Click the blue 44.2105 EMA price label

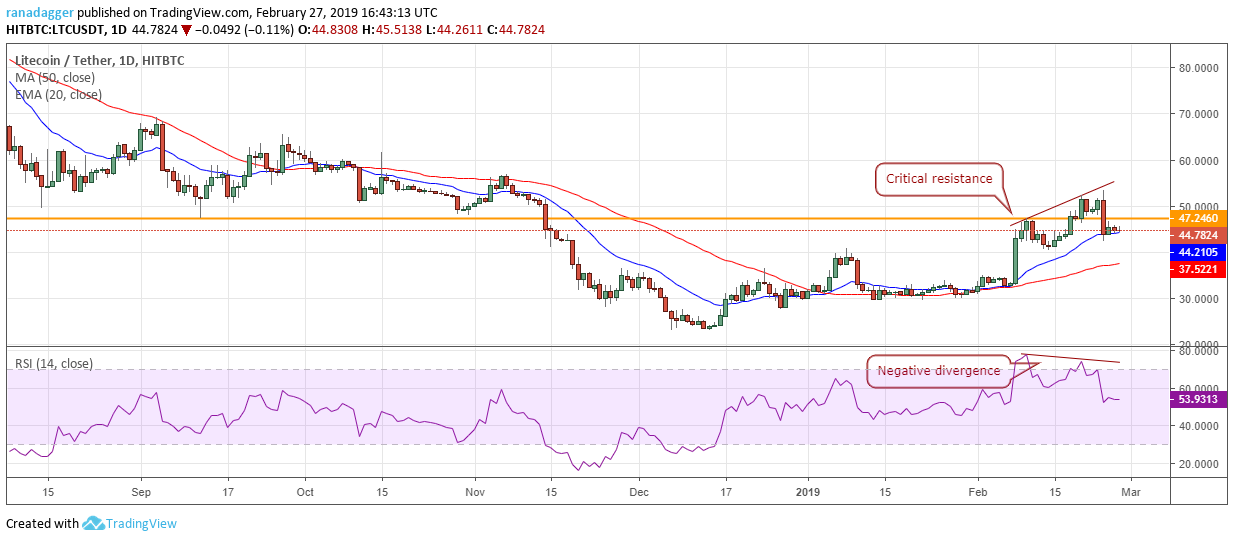[x=1198, y=253]
